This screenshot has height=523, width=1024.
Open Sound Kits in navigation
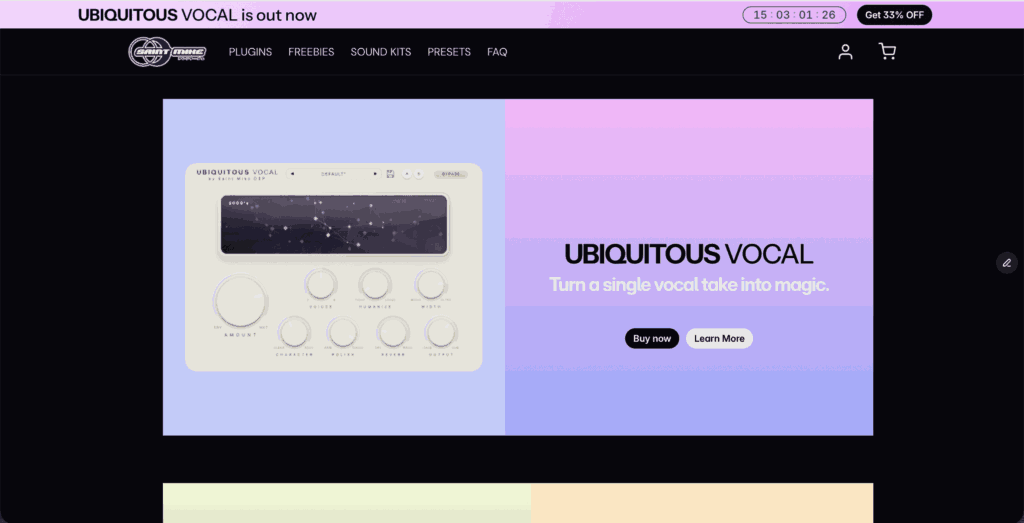click(380, 52)
